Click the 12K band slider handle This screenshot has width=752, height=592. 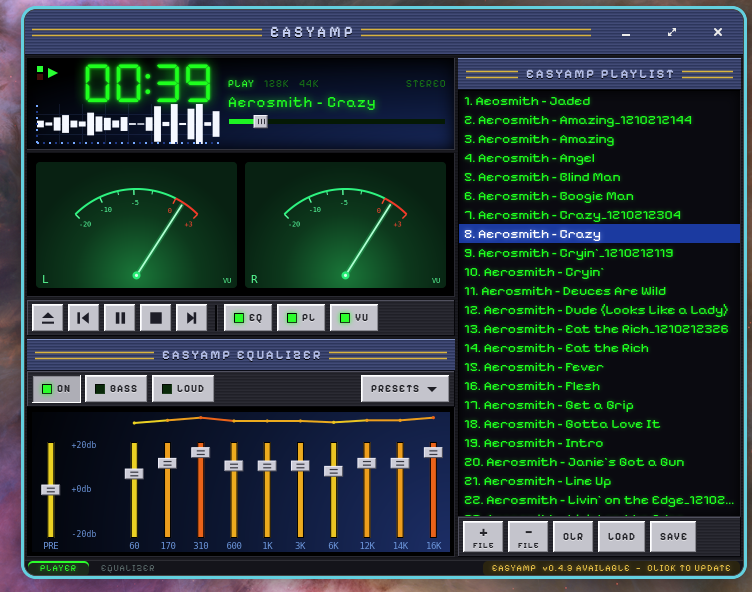click(x=366, y=463)
